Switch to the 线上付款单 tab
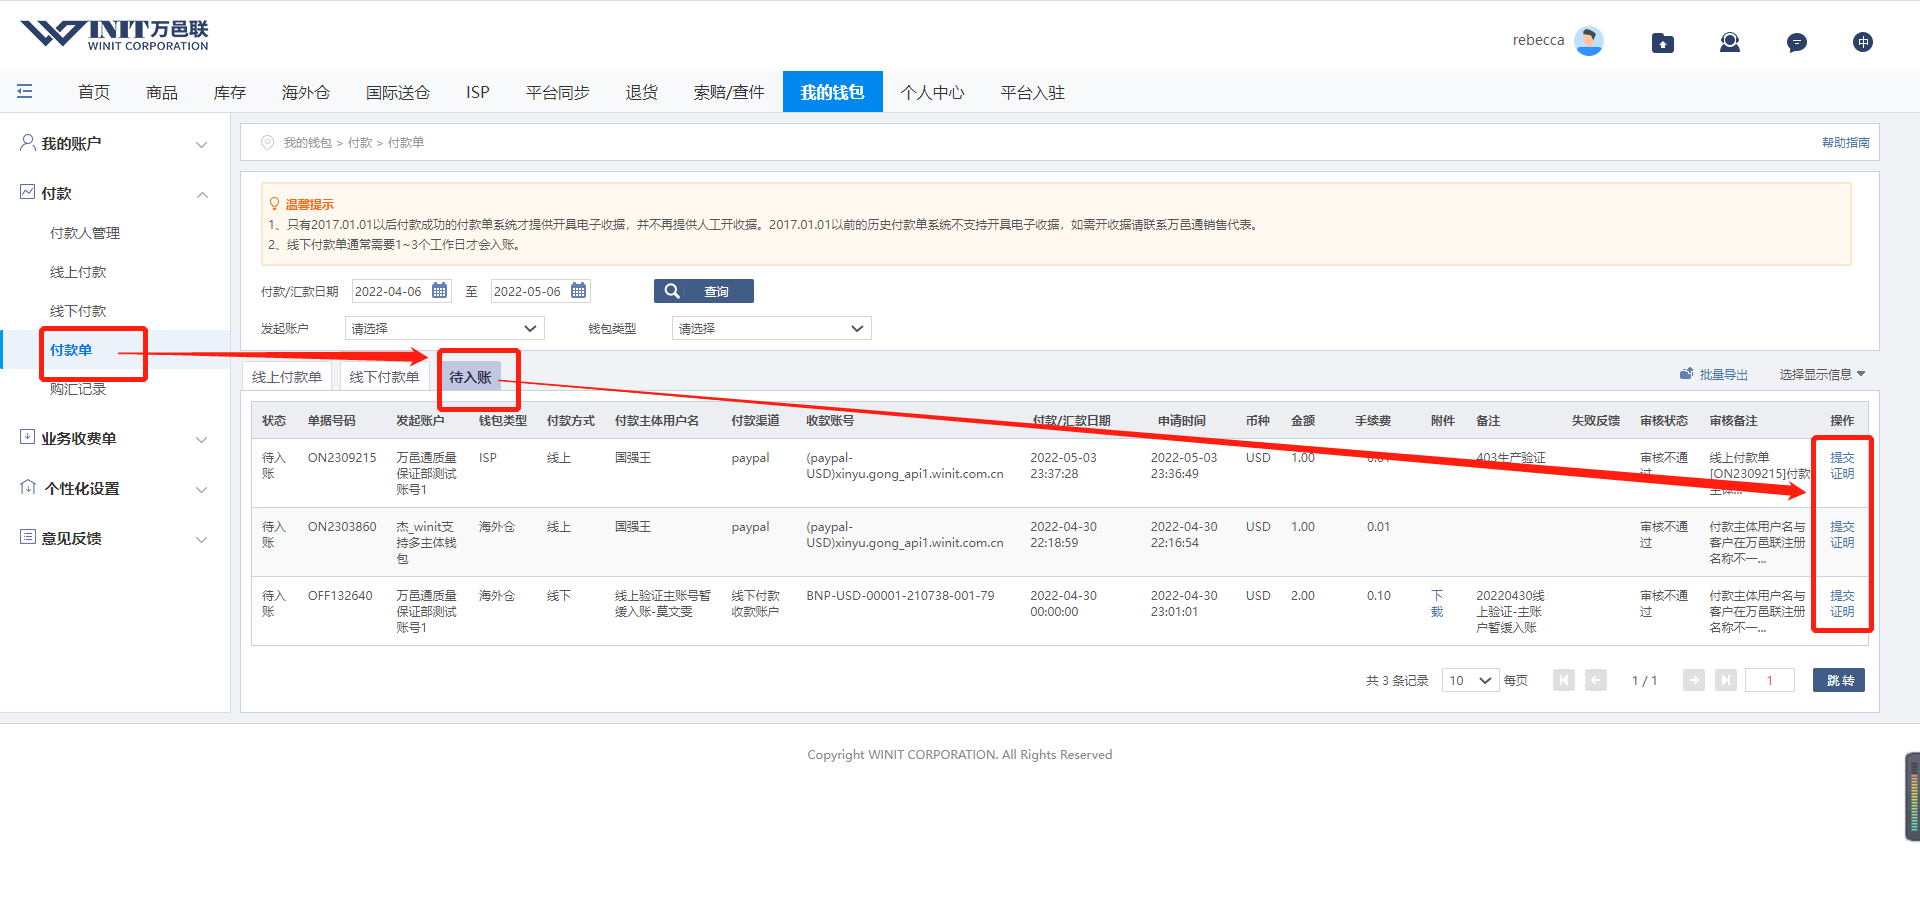This screenshot has height=914, width=1920. [287, 377]
